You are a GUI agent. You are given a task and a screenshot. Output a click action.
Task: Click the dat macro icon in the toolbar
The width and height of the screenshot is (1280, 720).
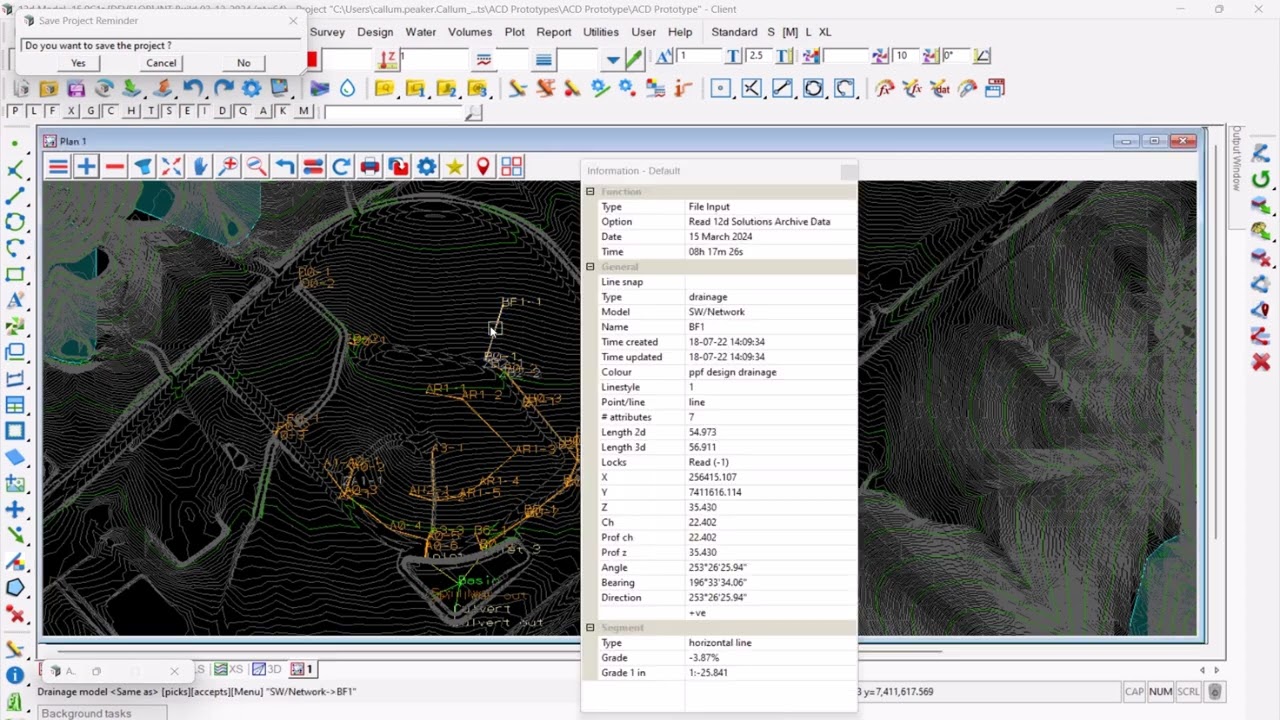[x=940, y=89]
